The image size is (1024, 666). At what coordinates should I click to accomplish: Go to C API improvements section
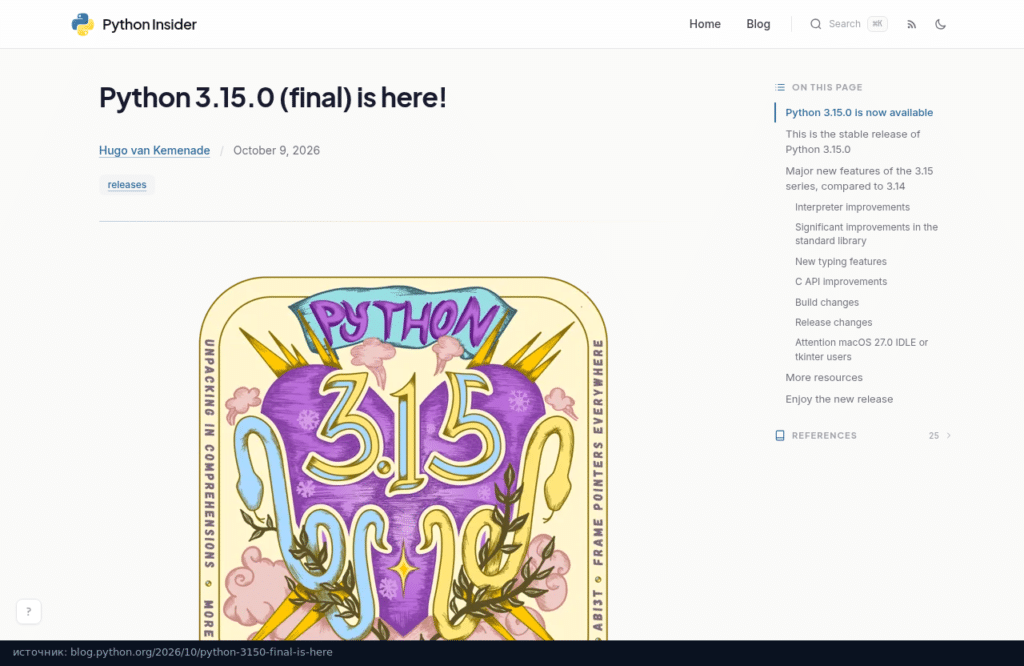coord(840,281)
